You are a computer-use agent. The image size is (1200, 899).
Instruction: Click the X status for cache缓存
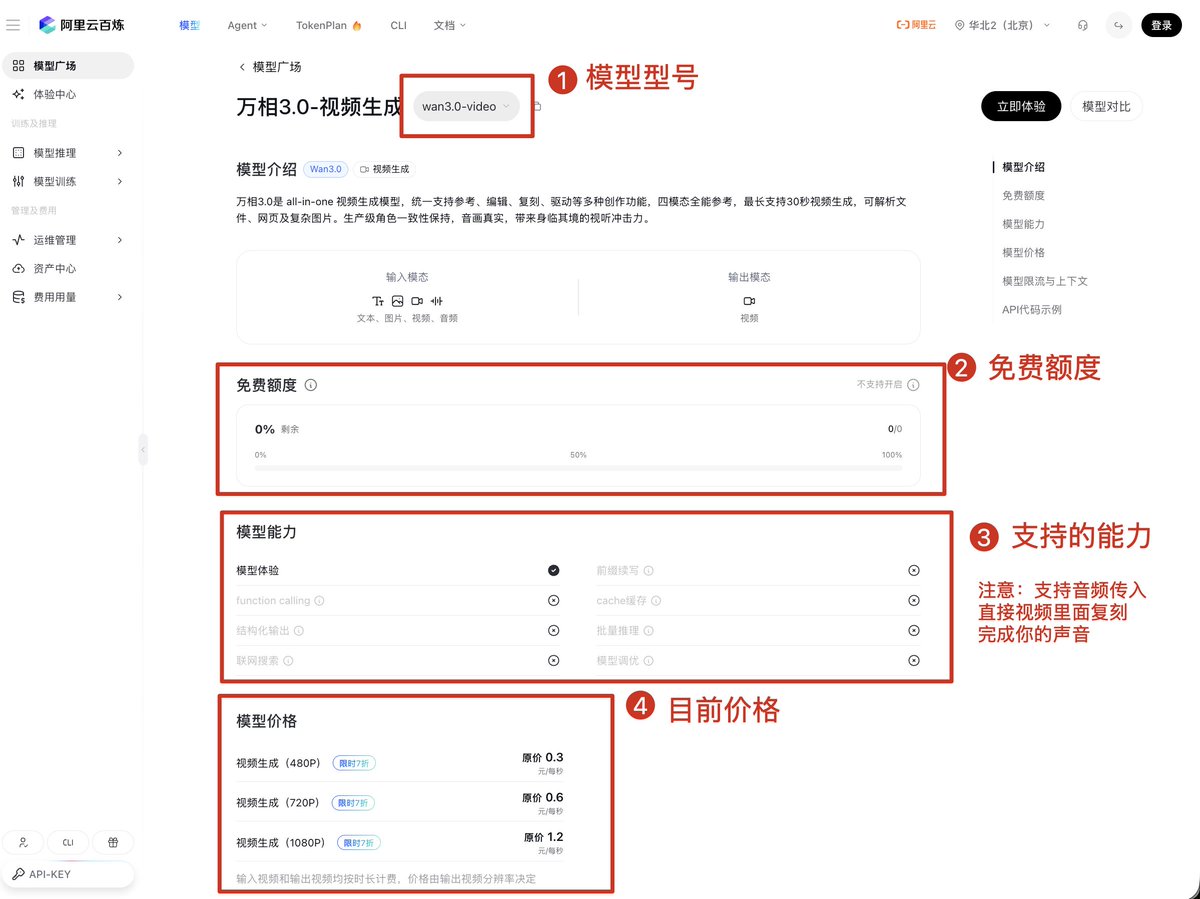pyautogui.click(x=913, y=601)
